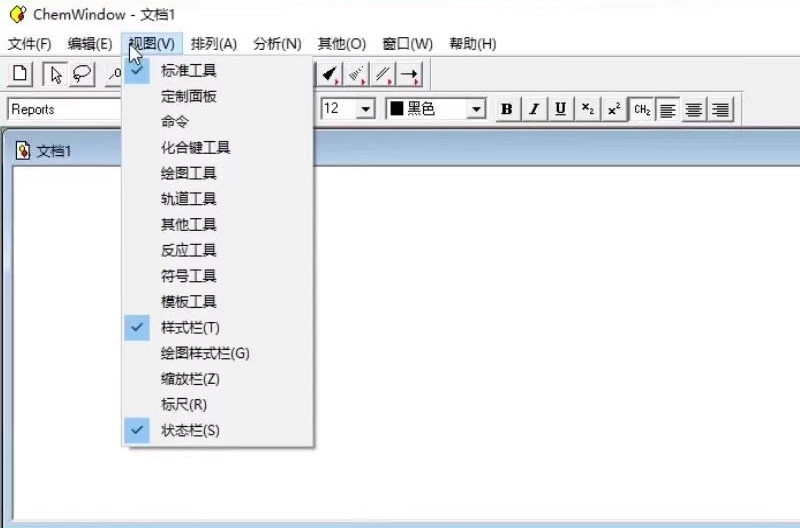Open the 其他(O) menu
800x528 pixels.
coord(341,44)
